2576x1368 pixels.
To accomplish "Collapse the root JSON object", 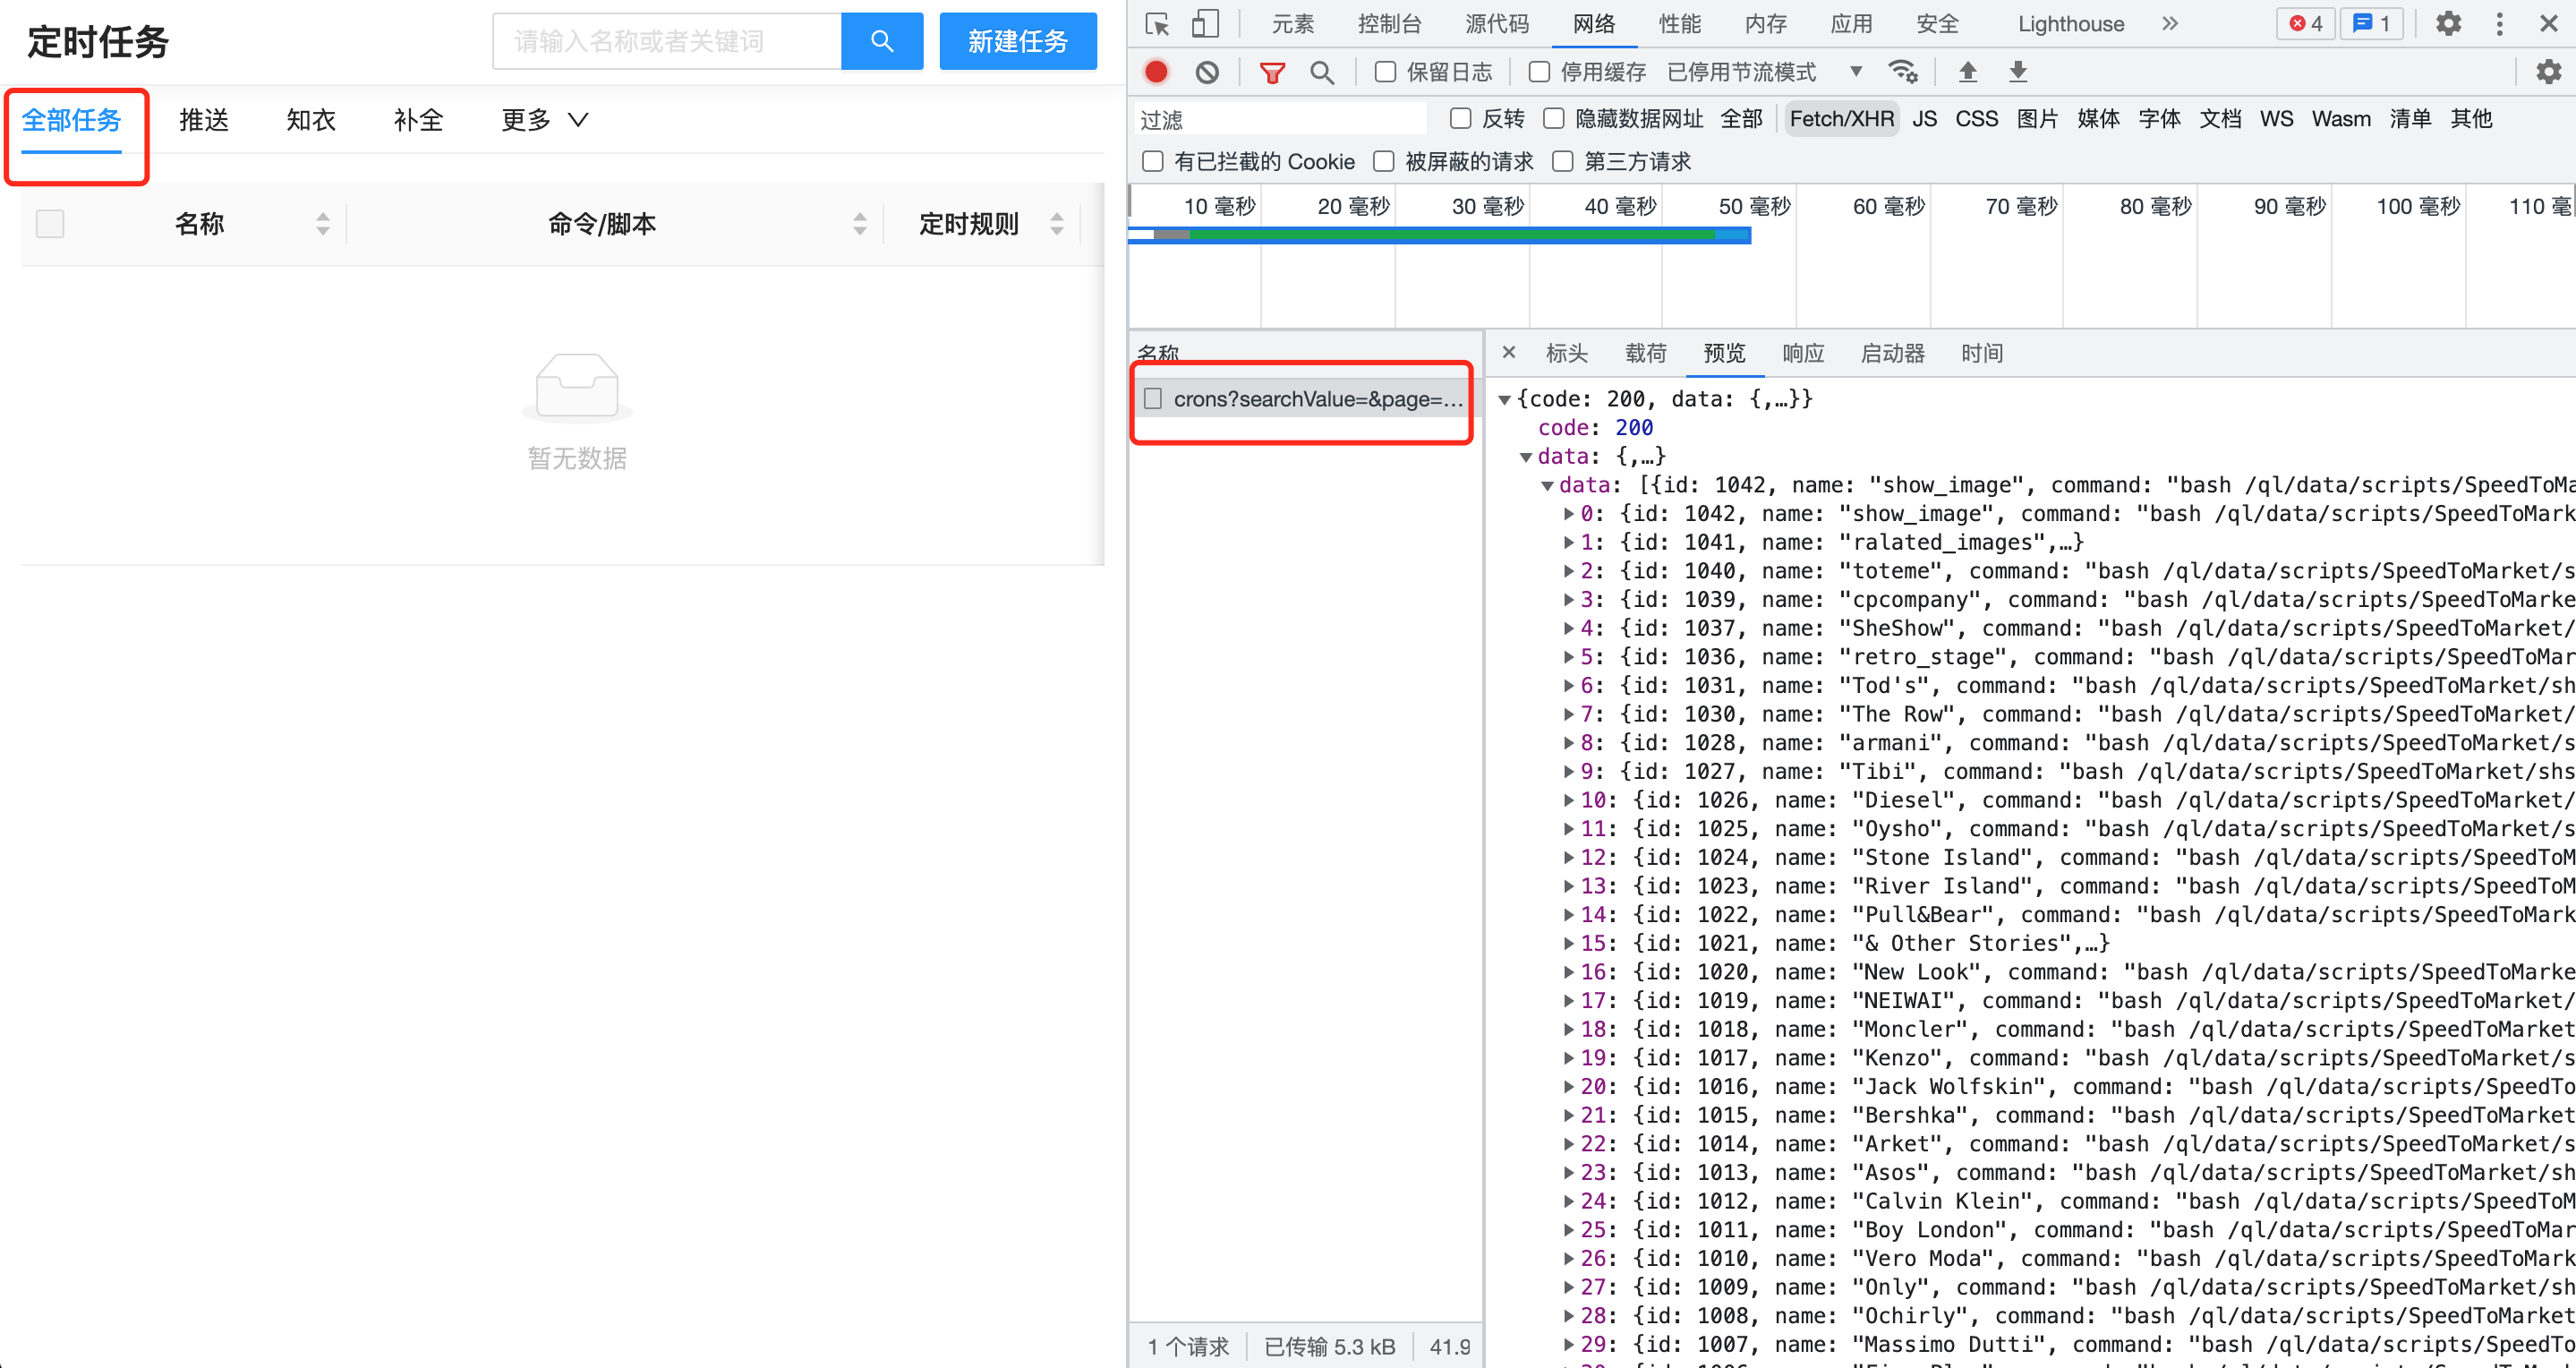I will [1504, 400].
